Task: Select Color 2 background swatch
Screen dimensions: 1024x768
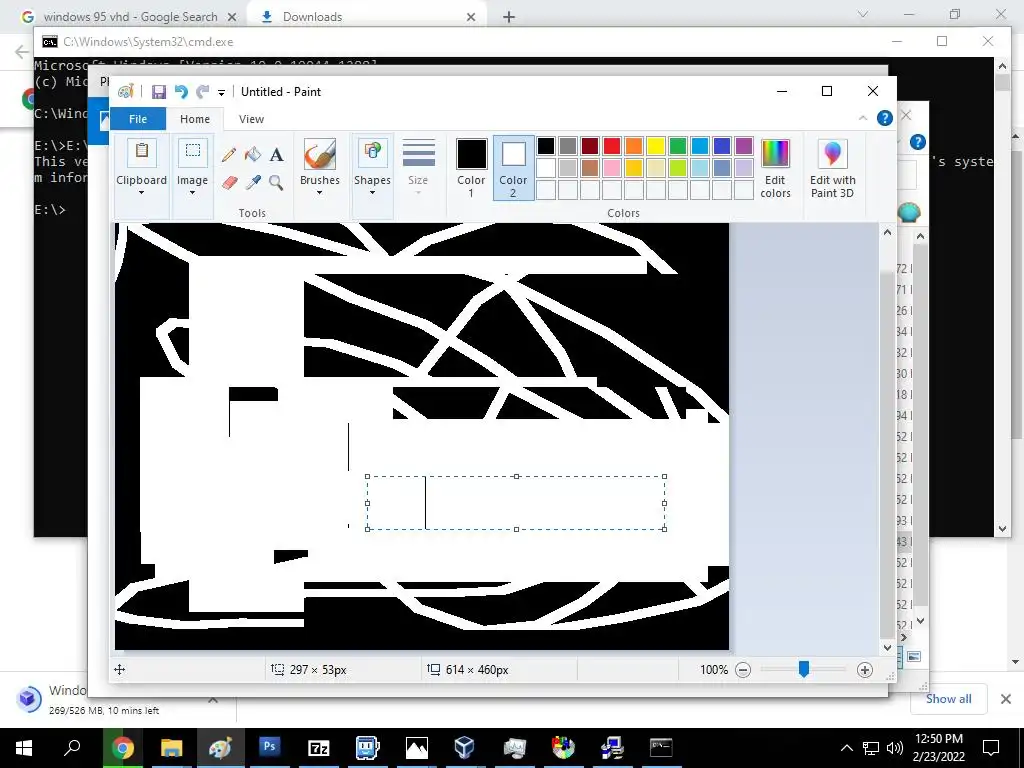Action: tap(513, 168)
